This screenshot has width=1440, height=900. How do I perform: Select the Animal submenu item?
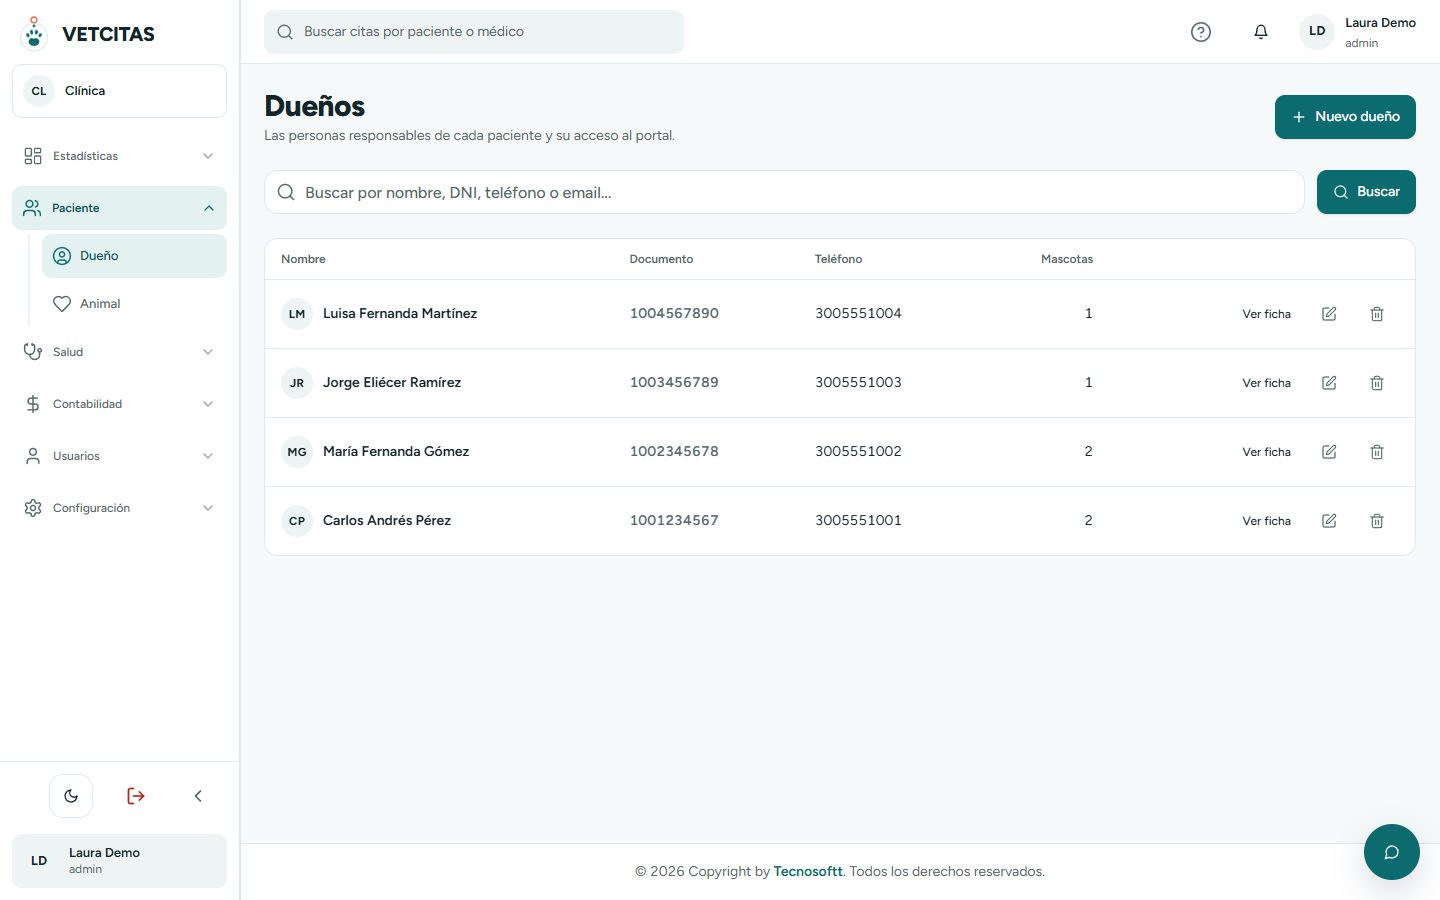click(x=134, y=304)
